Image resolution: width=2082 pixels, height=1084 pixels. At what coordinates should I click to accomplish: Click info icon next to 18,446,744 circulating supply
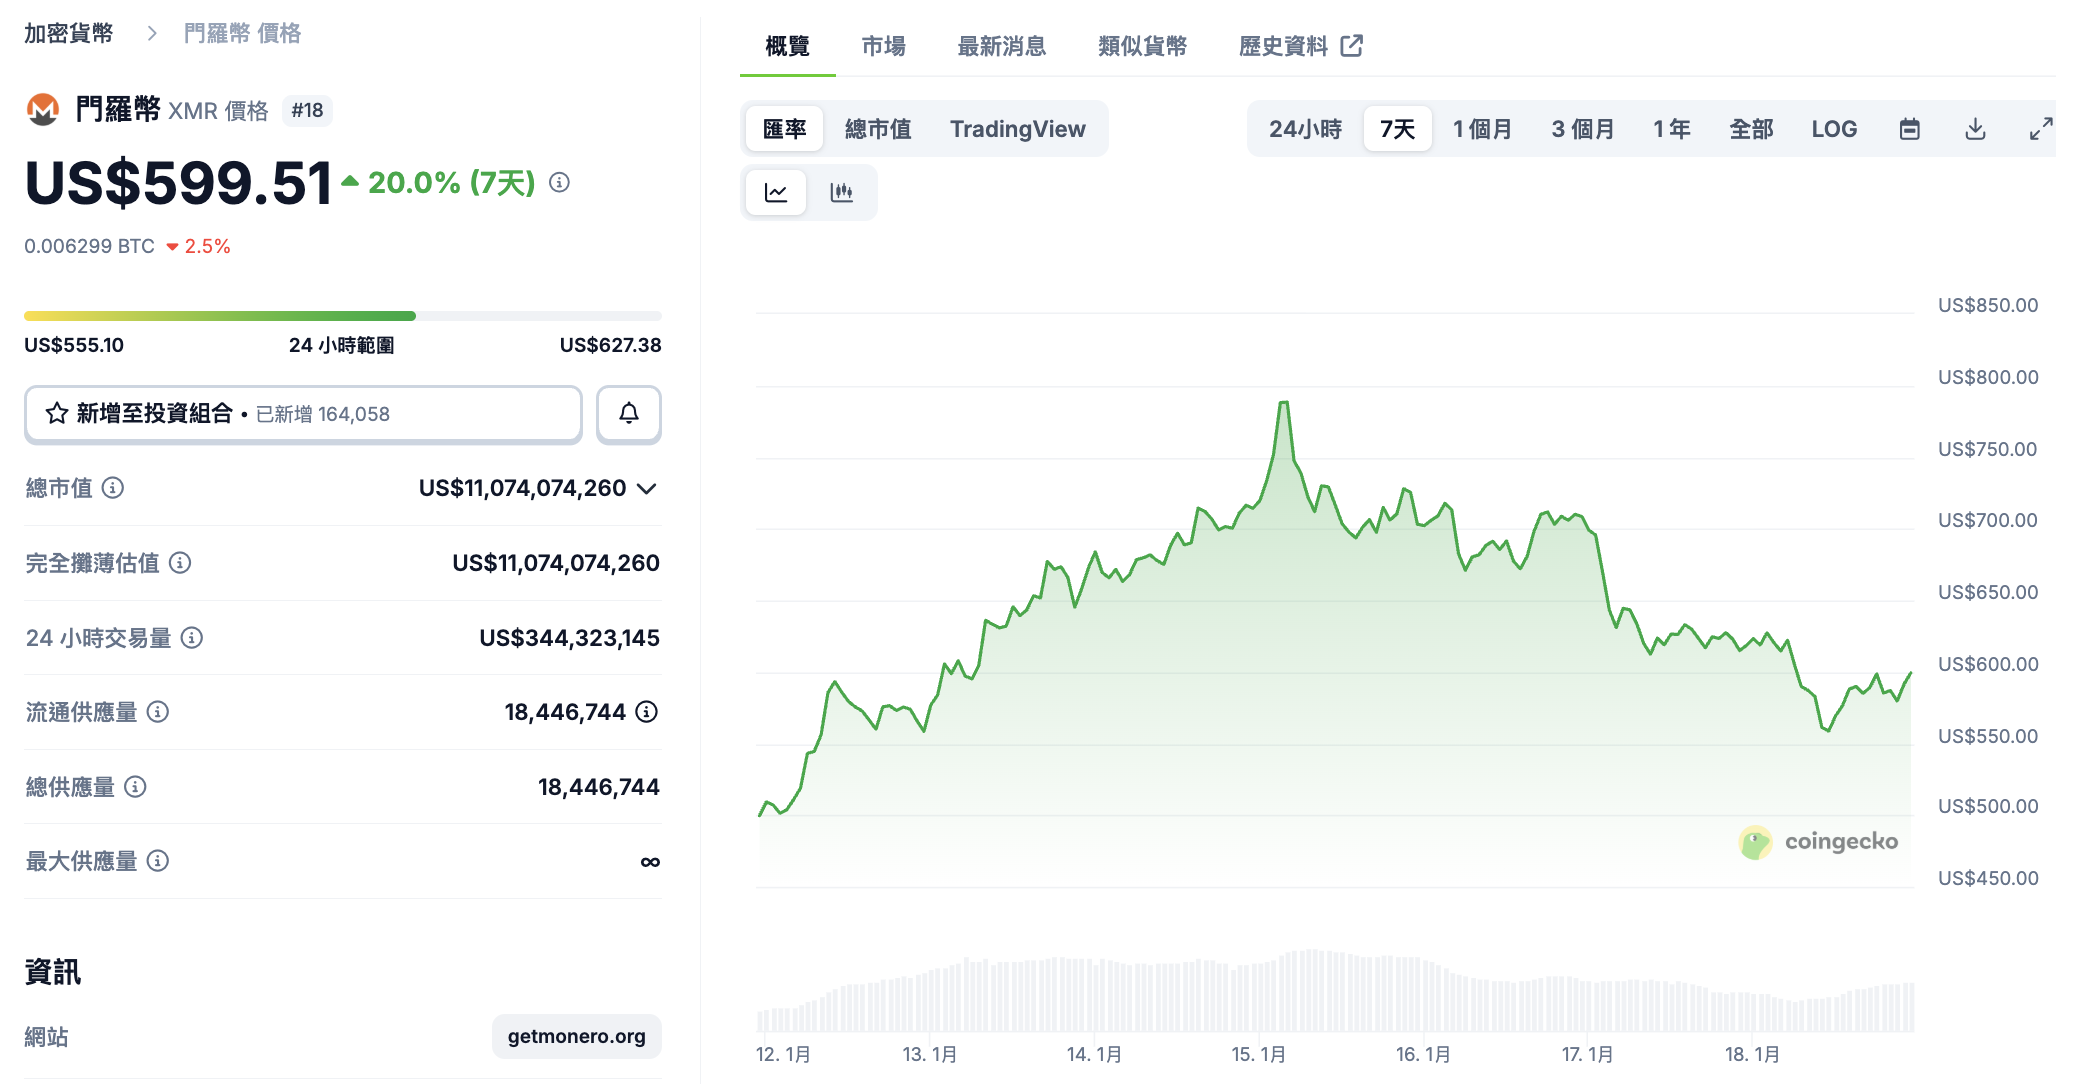coord(647,712)
